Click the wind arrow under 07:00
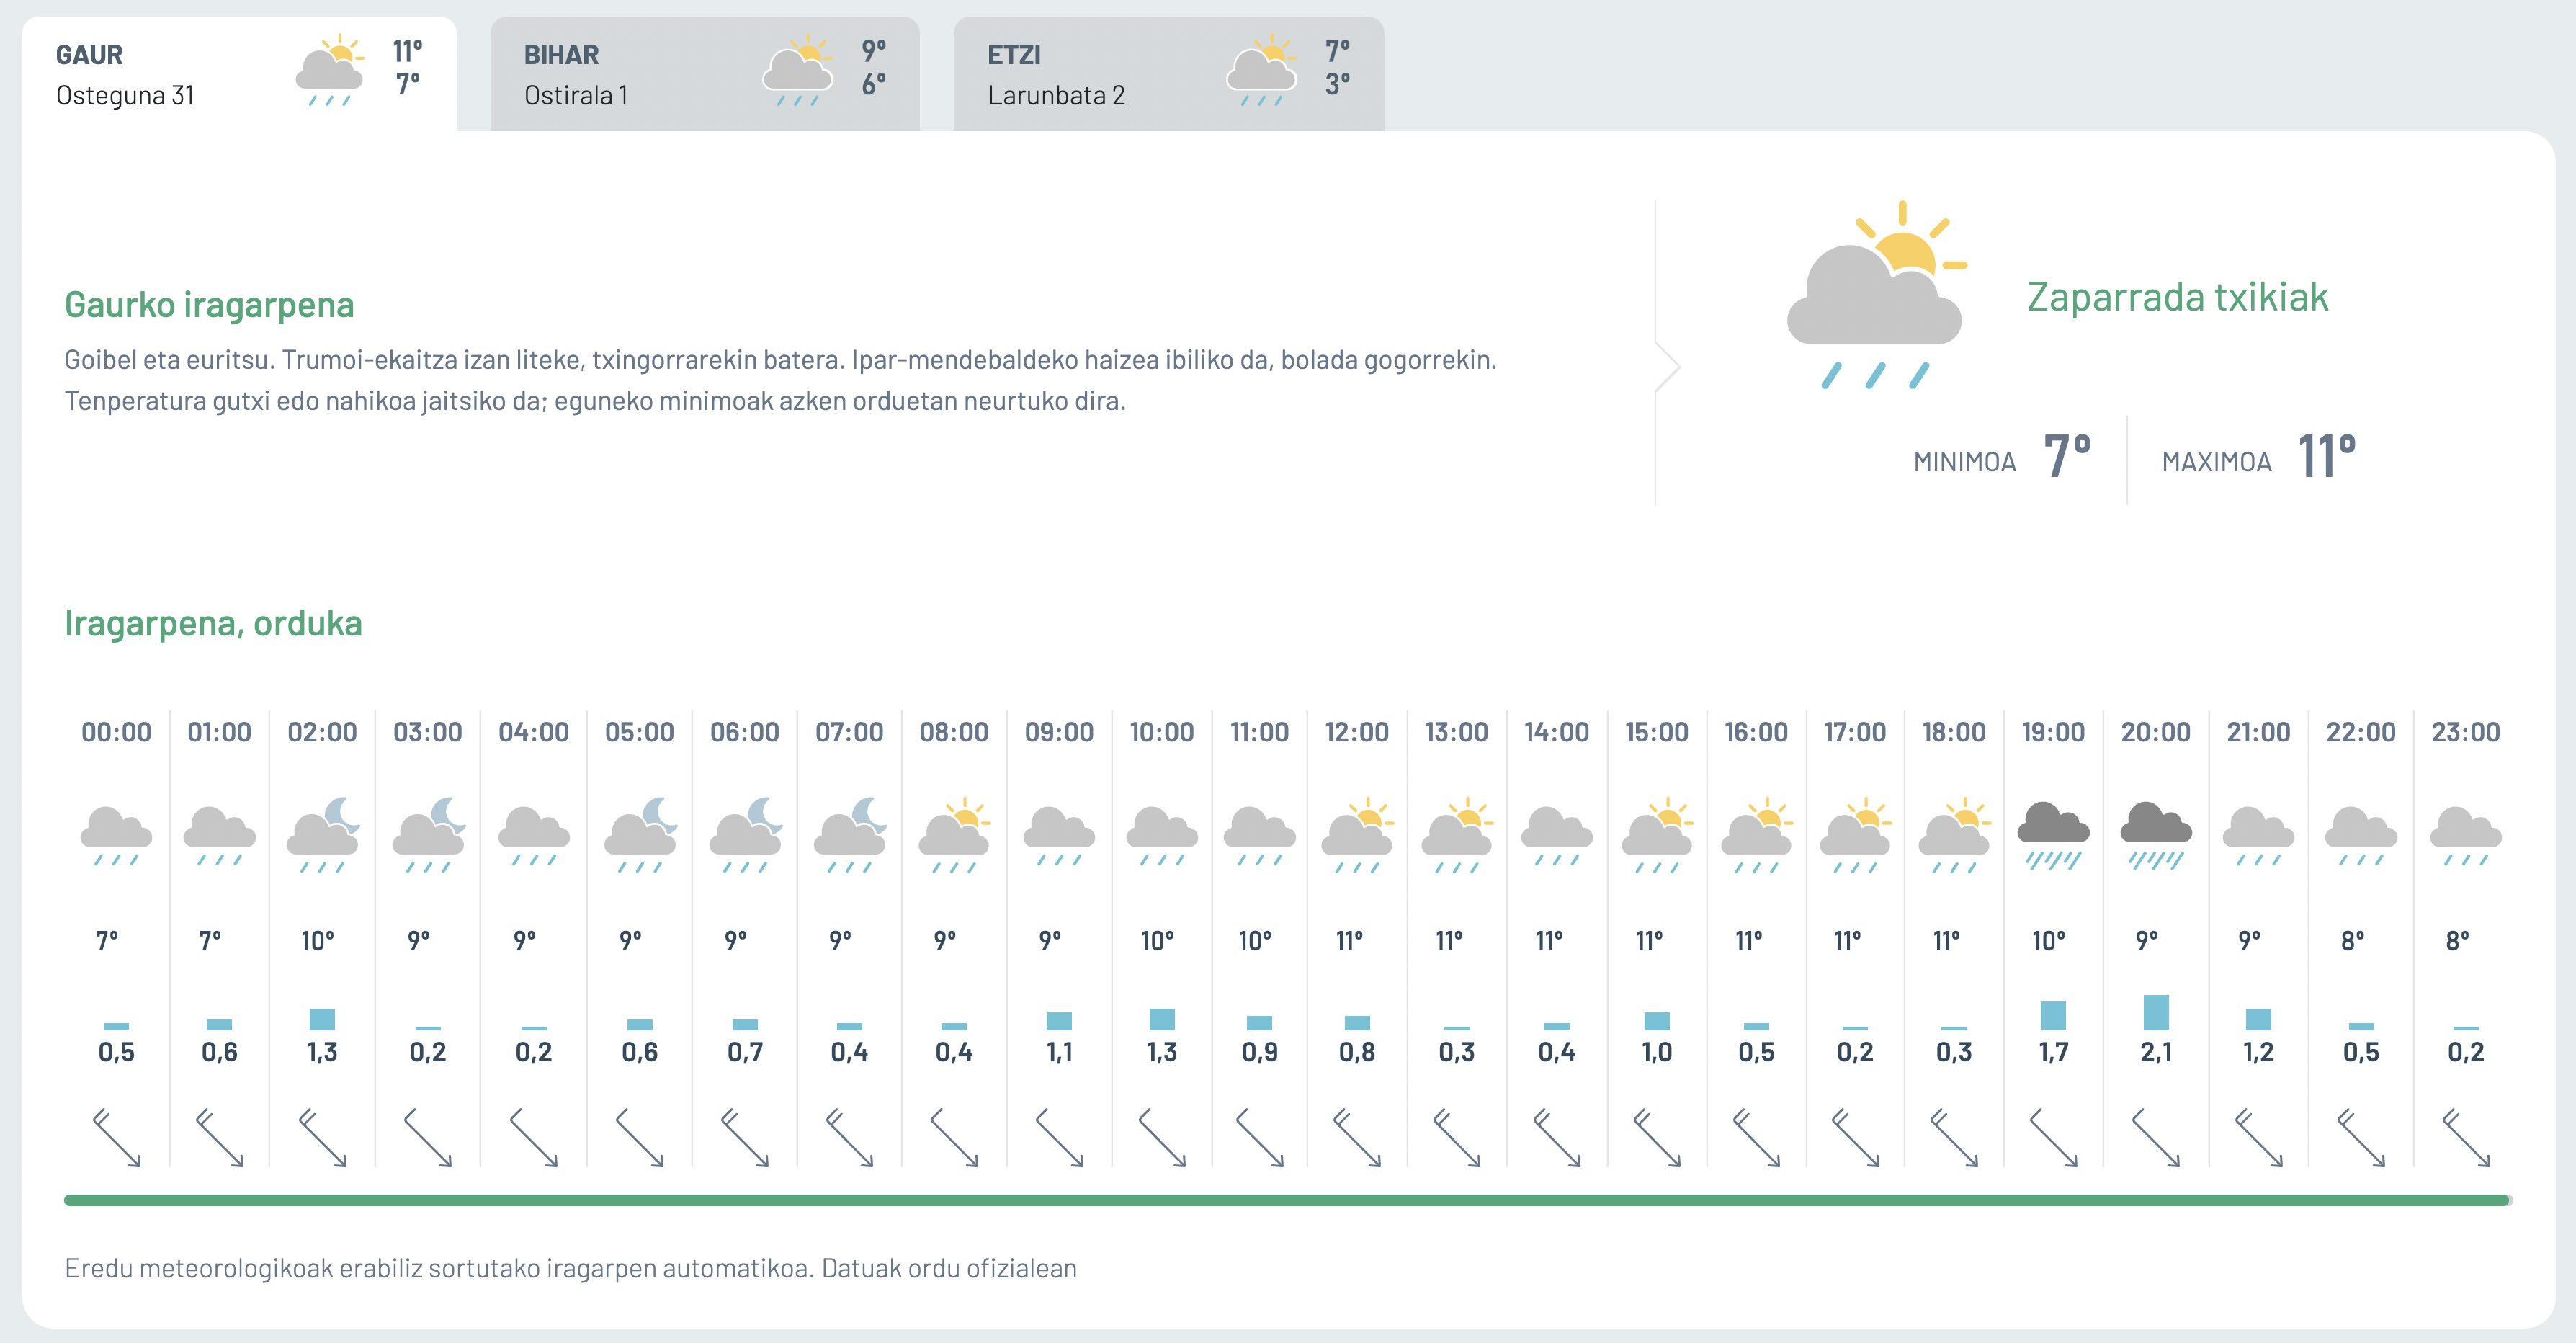 pyautogui.click(x=850, y=1137)
